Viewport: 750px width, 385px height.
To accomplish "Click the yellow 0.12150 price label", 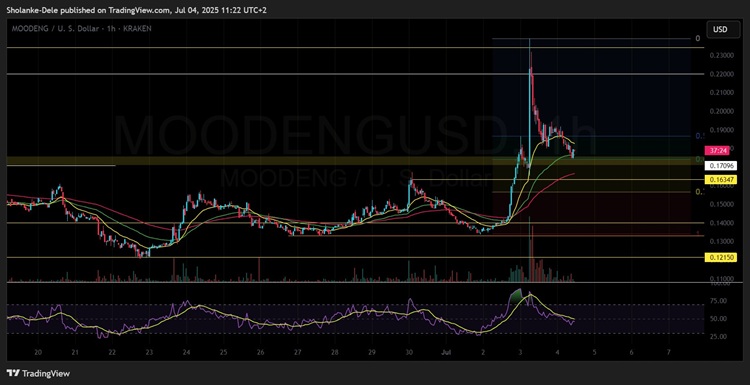I will click(720, 258).
